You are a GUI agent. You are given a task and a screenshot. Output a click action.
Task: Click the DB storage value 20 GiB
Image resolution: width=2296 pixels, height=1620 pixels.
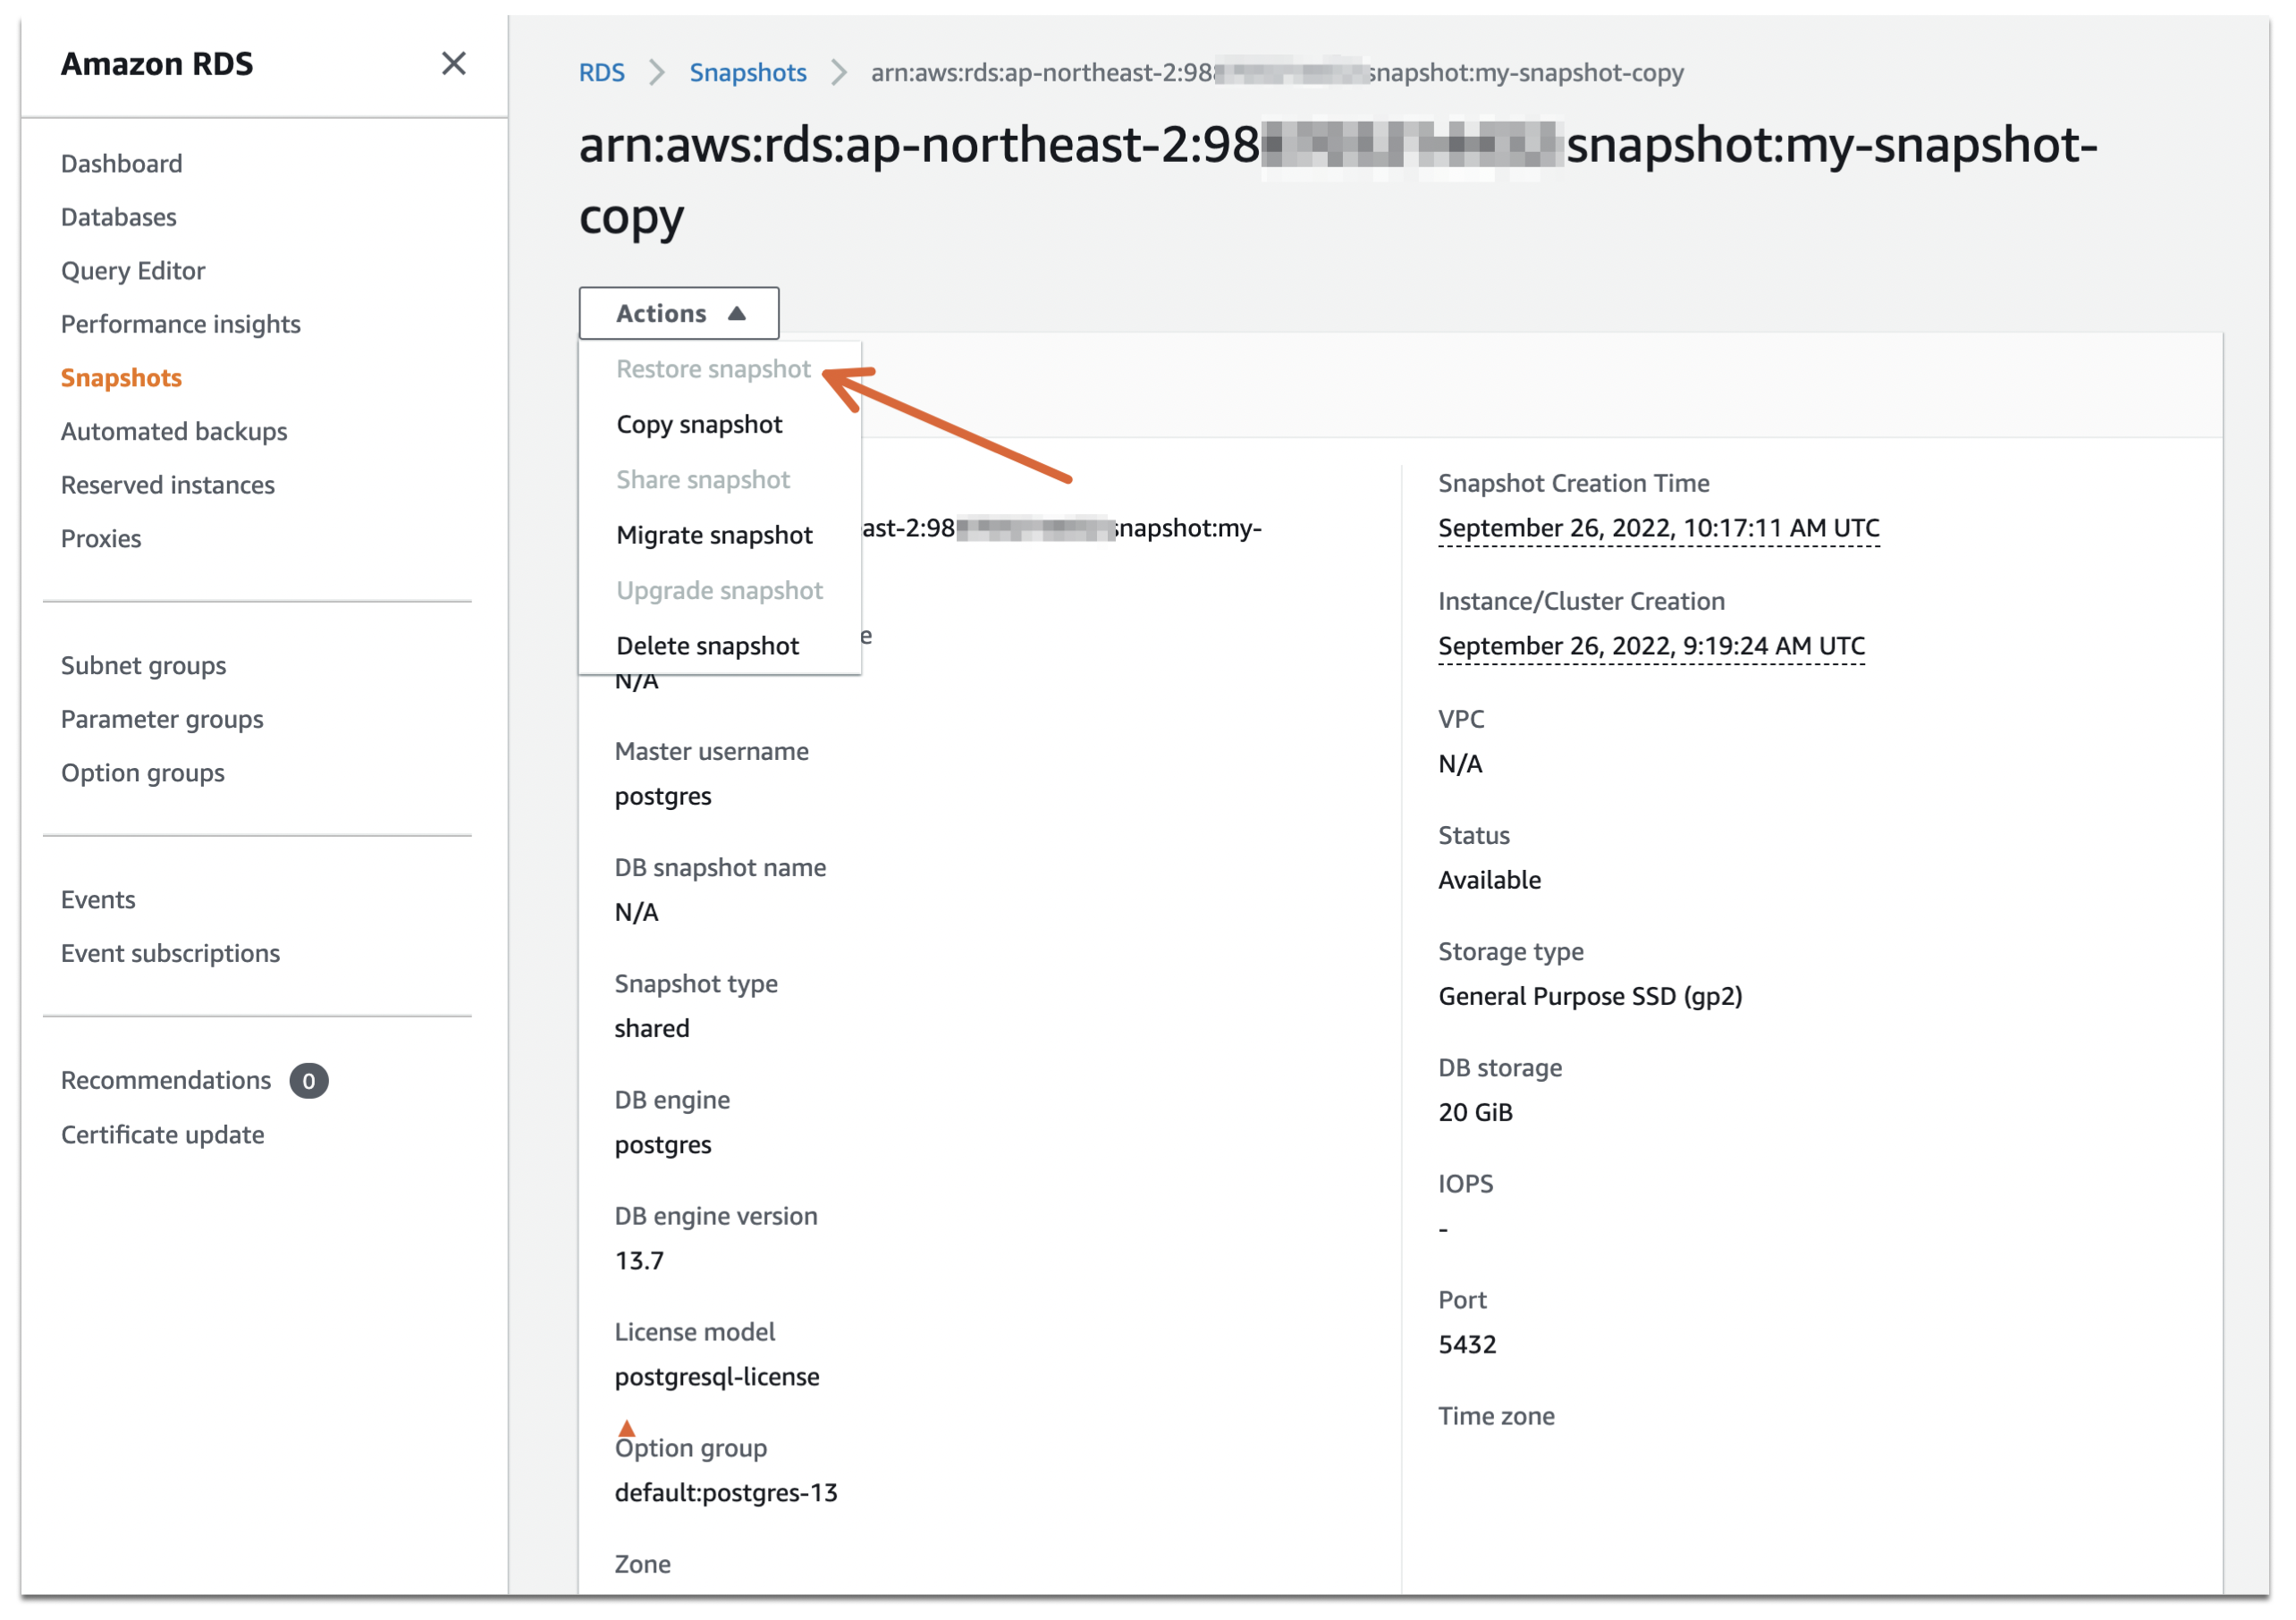point(1476,1113)
